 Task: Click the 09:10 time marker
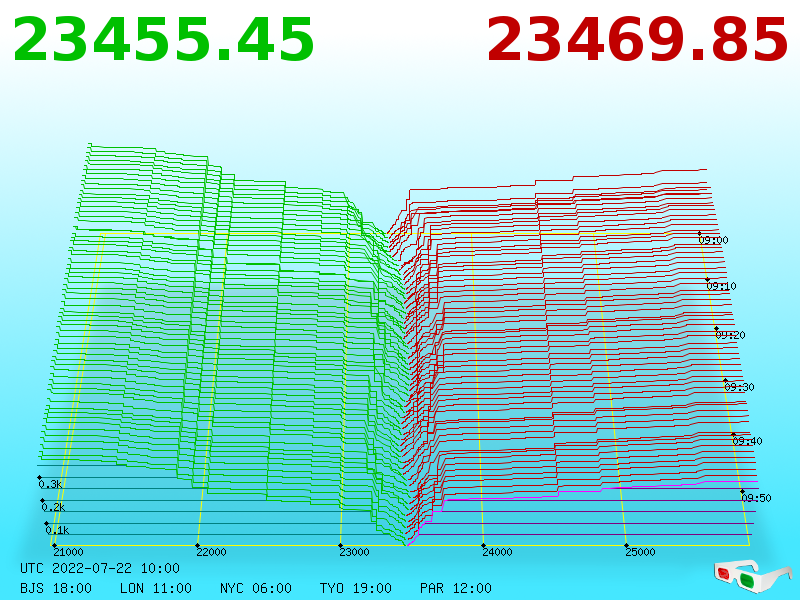click(x=721, y=286)
